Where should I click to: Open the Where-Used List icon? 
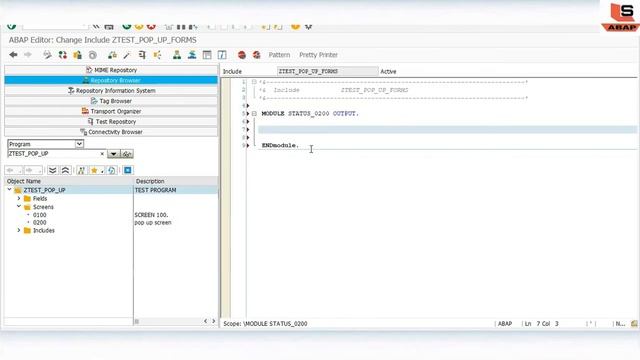click(x=158, y=55)
